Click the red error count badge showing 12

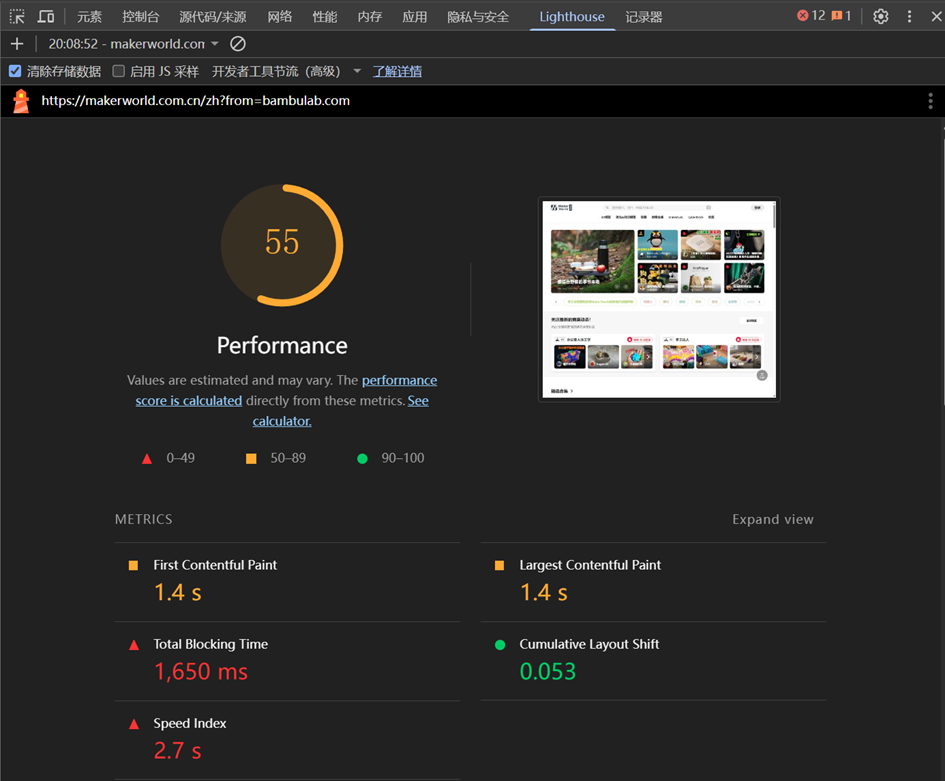pos(811,16)
